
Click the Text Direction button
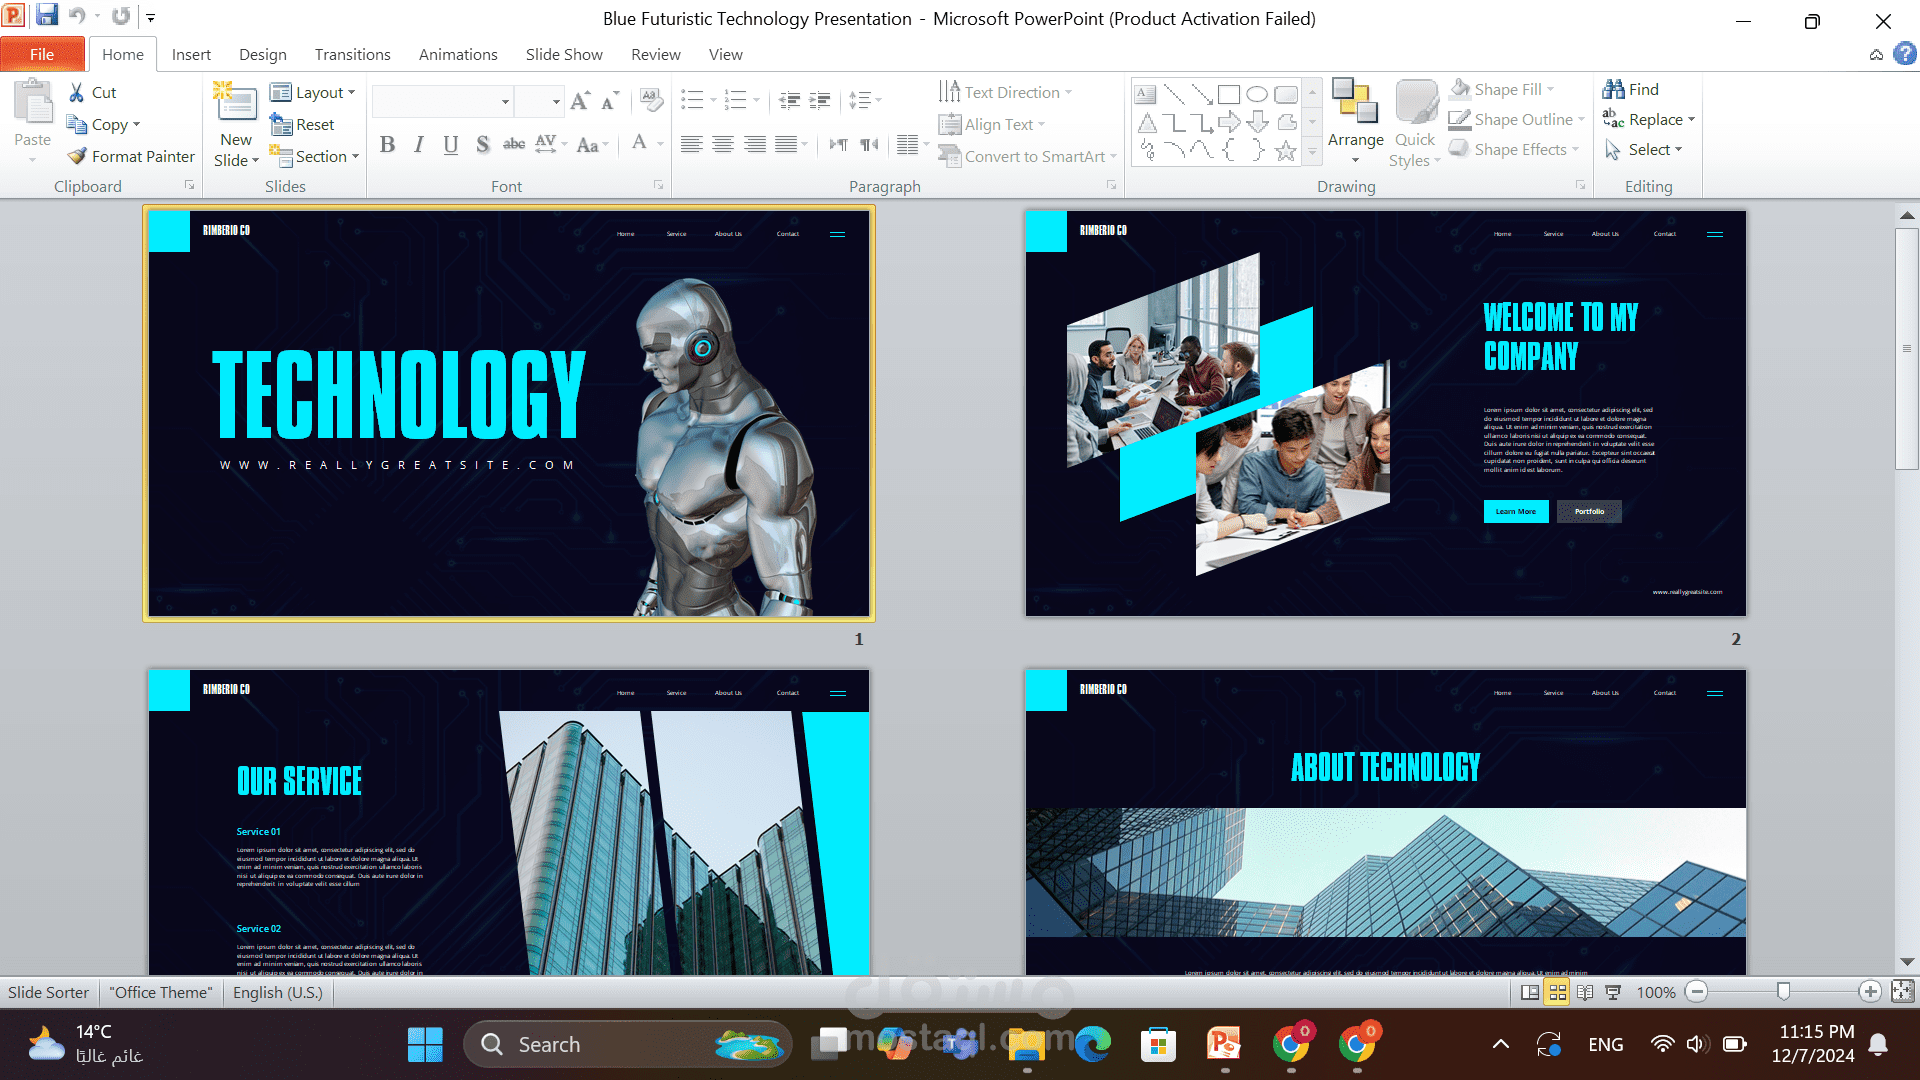pos(1005,92)
